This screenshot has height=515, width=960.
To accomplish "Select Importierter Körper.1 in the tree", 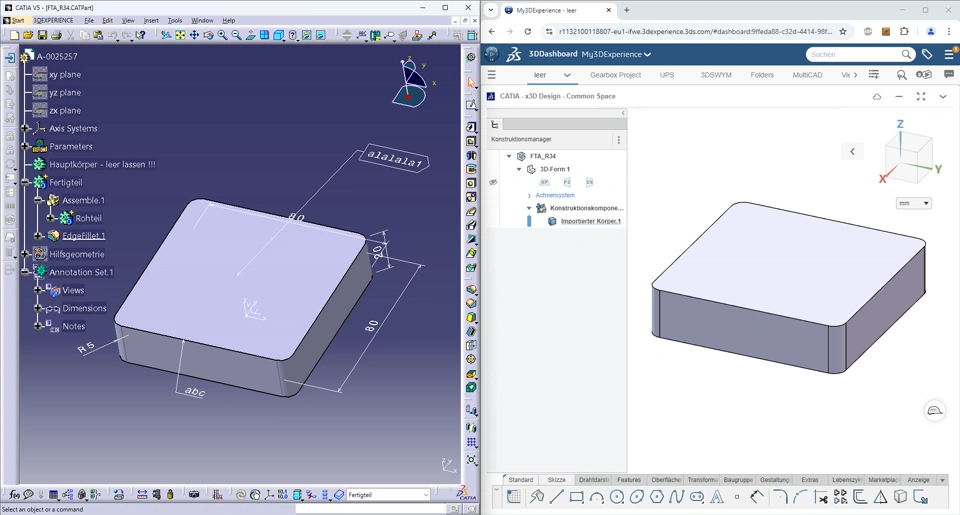I will point(590,221).
